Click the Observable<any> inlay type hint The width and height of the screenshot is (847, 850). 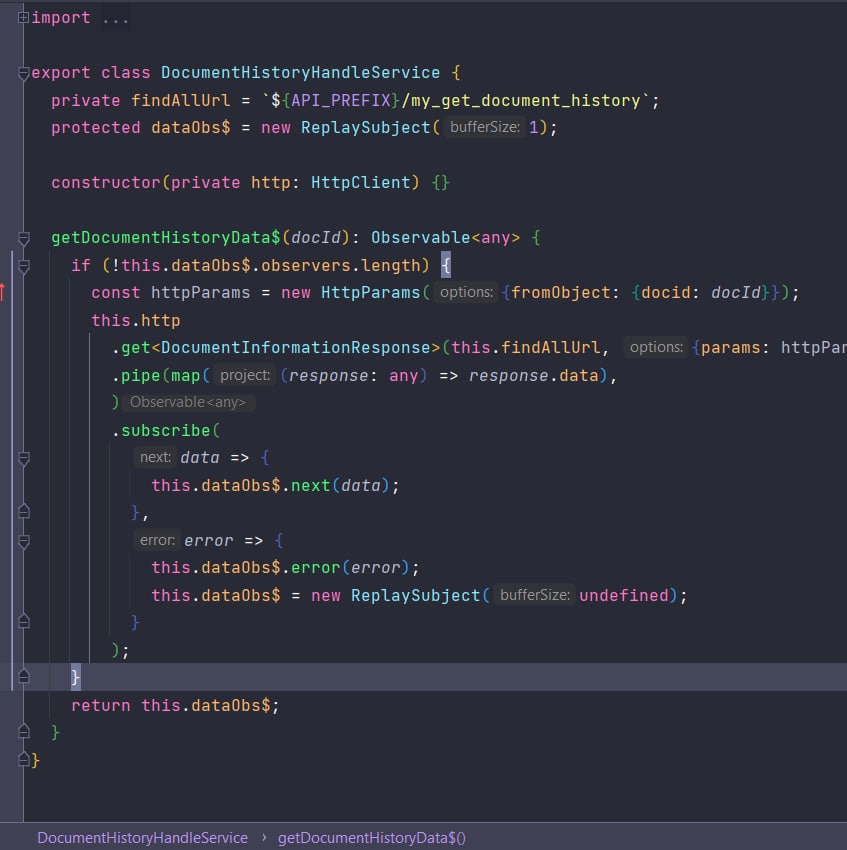tap(188, 402)
